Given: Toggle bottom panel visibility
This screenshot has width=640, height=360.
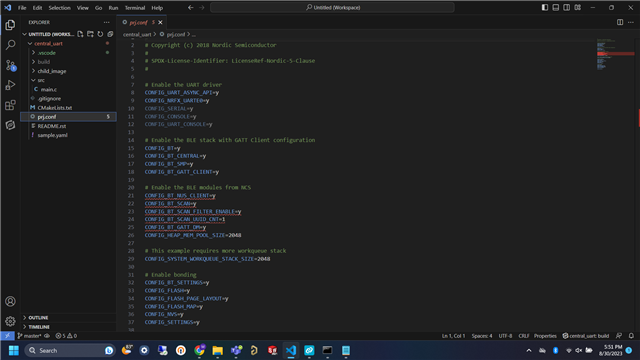Looking at the screenshot, I should coord(556,7).
